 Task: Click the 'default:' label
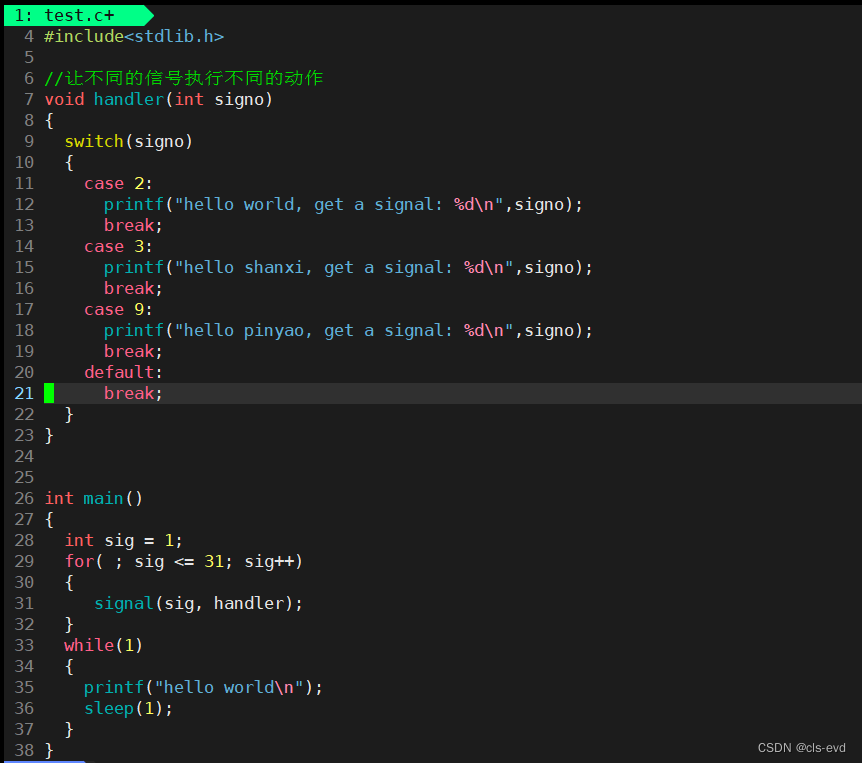coord(123,373)
